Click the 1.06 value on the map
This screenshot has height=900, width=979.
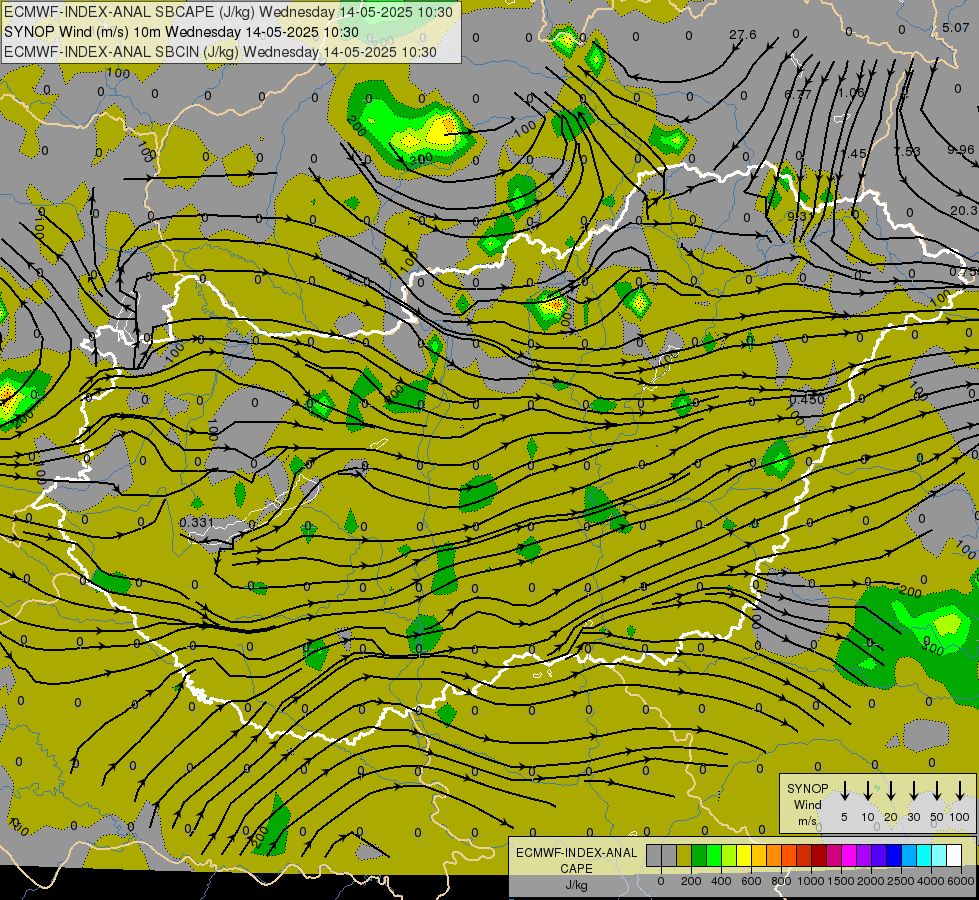click(x=852, y=92)
